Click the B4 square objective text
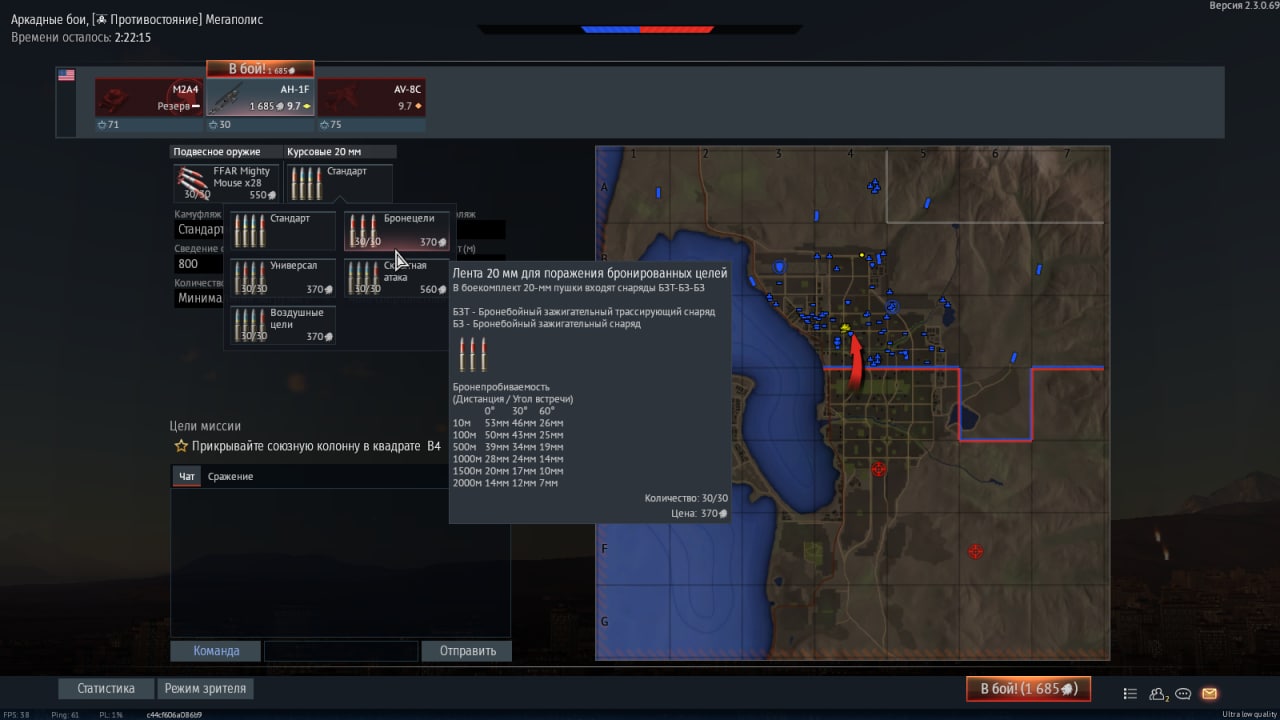This screenshot has width=1280, height=720. [x=316, y=446]
